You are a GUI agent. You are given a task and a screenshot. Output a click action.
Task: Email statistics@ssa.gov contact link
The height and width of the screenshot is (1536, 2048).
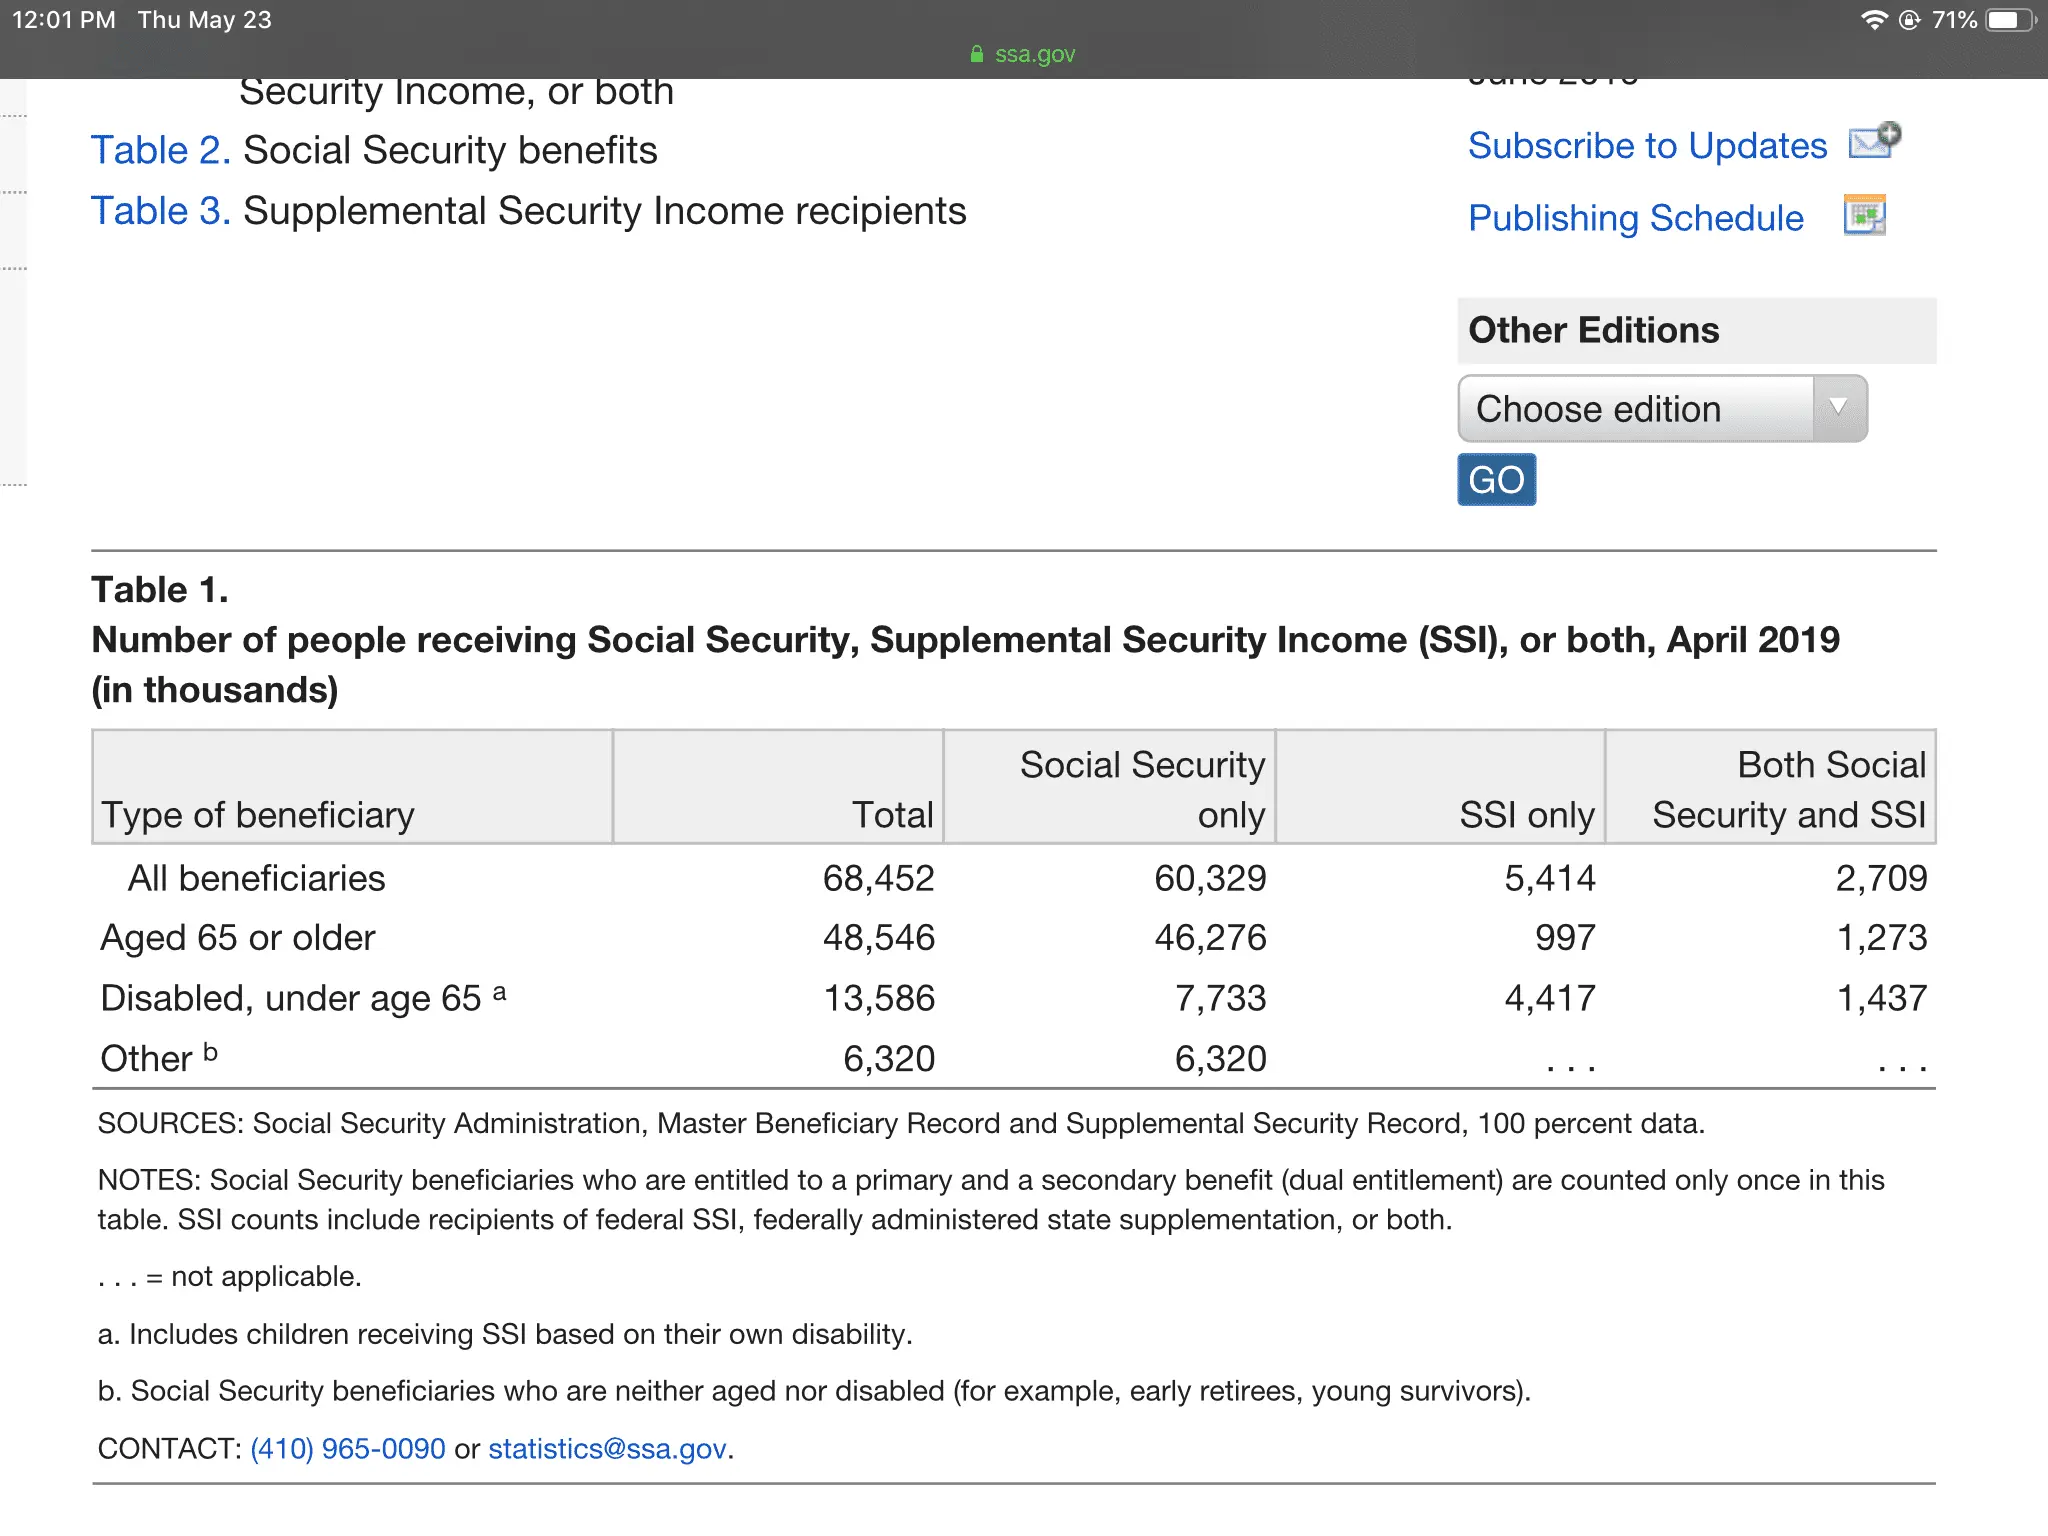coord(607,1449)
